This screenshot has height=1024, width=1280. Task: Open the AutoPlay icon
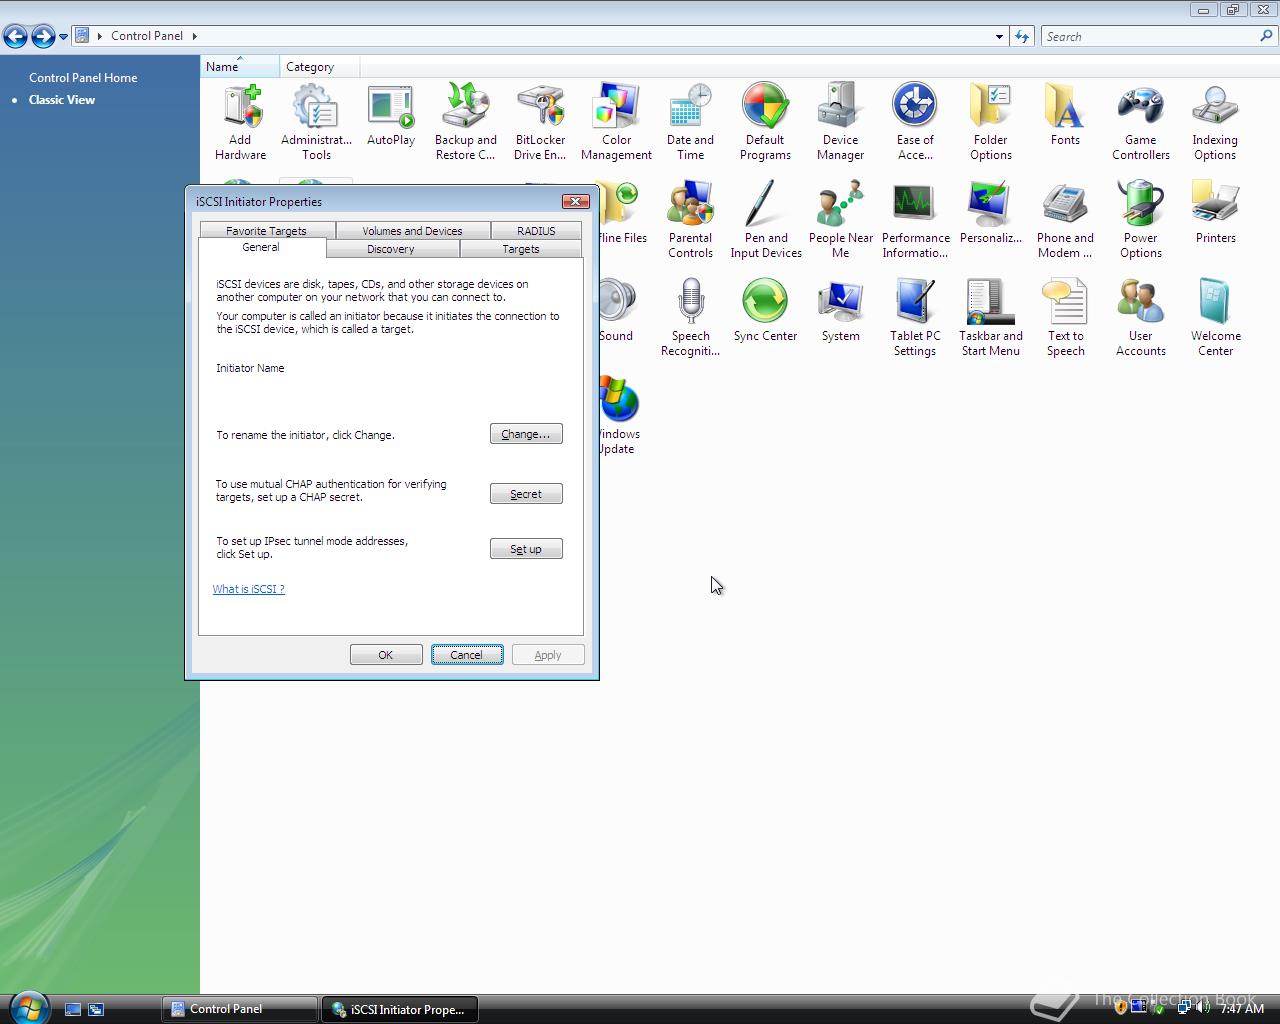point(391,115)
